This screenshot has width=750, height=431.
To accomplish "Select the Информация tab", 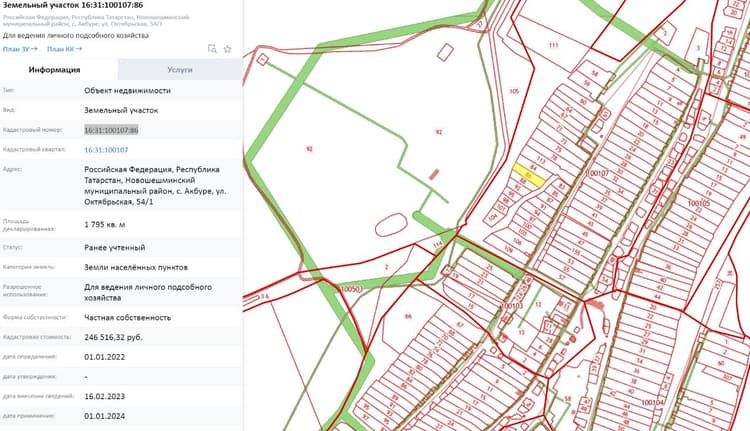I will (54, 69).
